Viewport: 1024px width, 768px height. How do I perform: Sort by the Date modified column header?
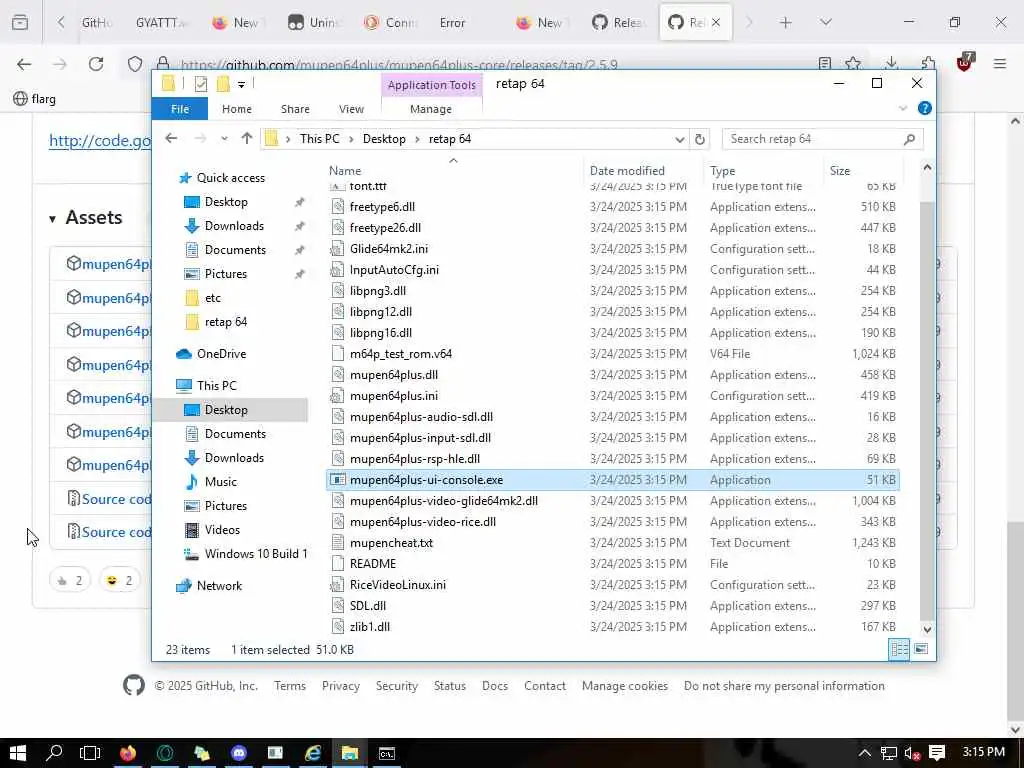pyautogui.click(x=627, y=170)
